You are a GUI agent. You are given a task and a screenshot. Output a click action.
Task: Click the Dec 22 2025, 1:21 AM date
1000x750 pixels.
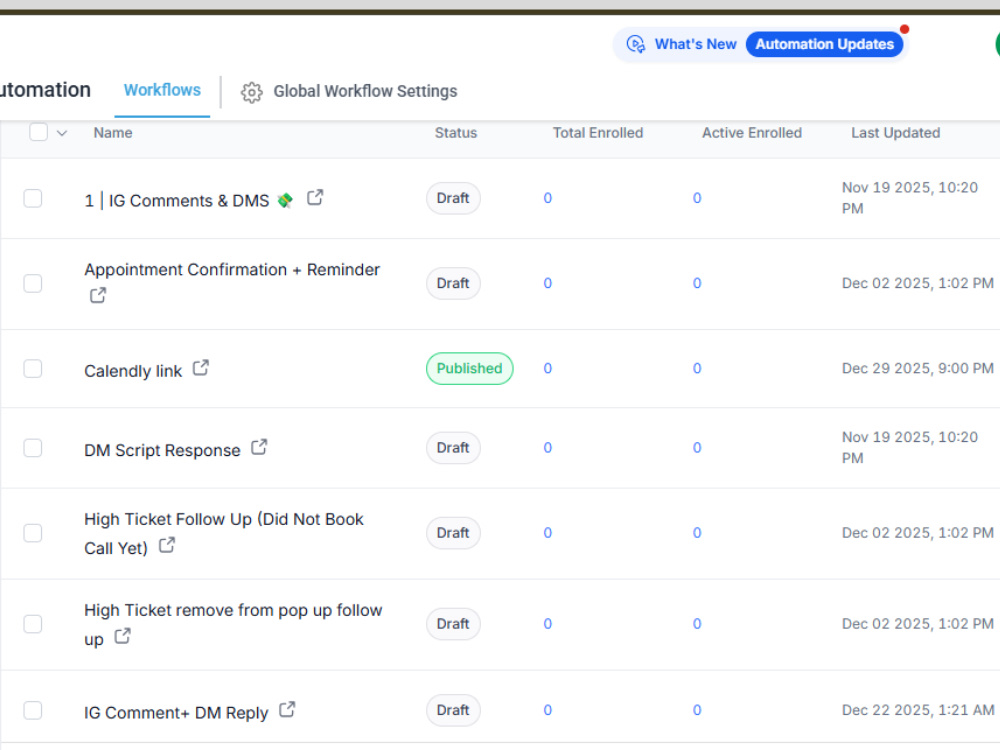[x=918, y=710]
